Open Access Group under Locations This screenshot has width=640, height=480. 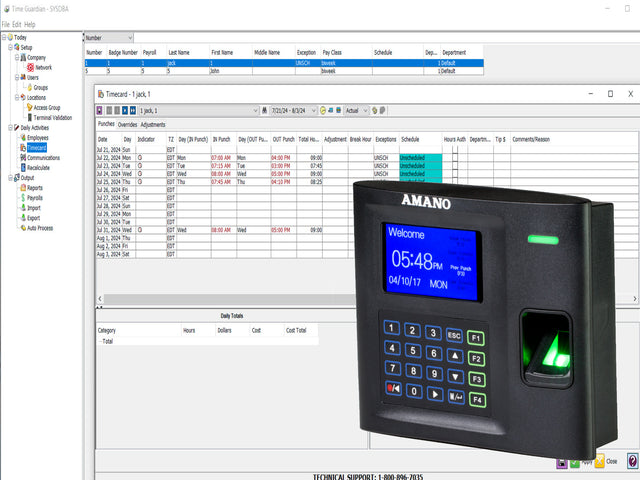click(46, 107)
